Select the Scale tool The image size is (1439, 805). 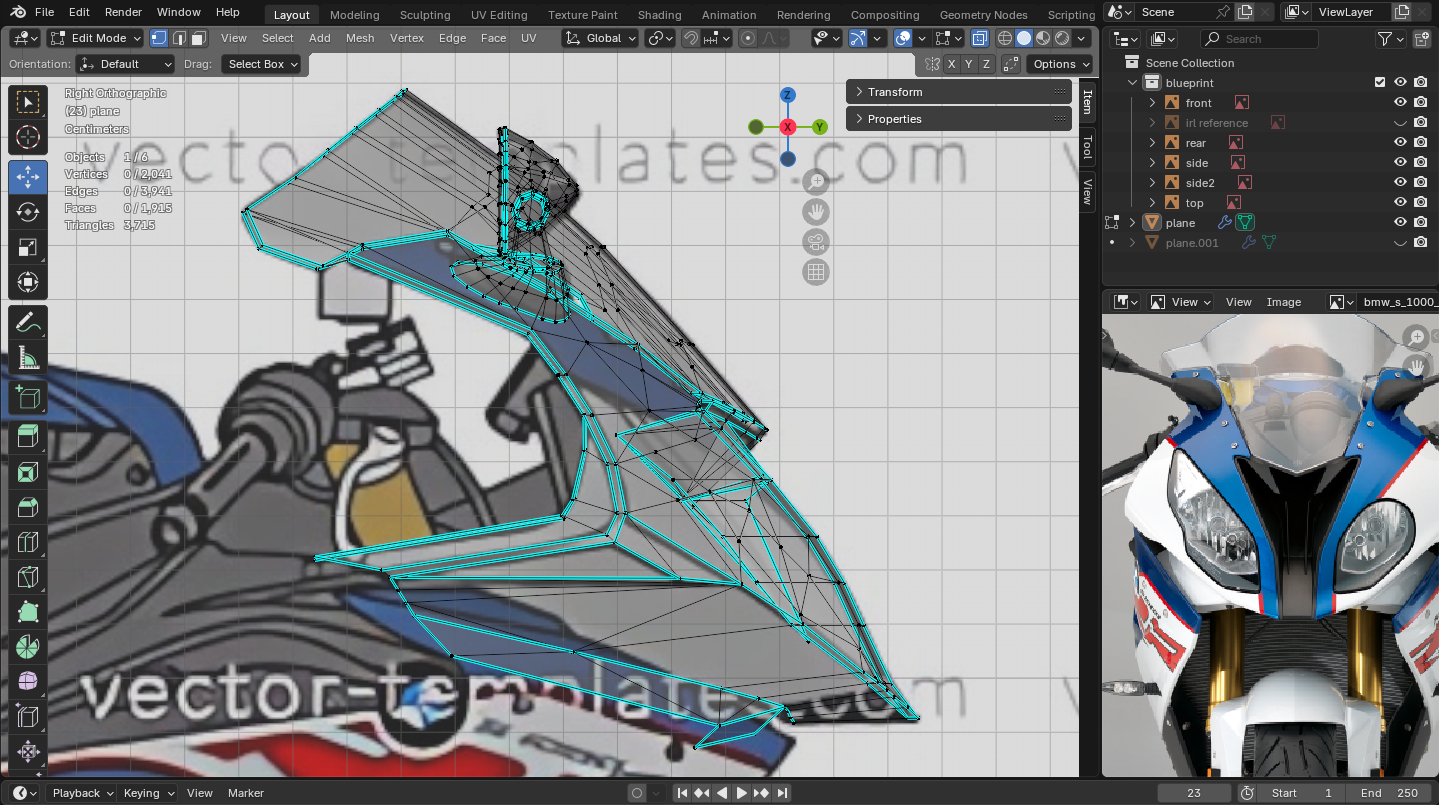(x=28, y=247)
